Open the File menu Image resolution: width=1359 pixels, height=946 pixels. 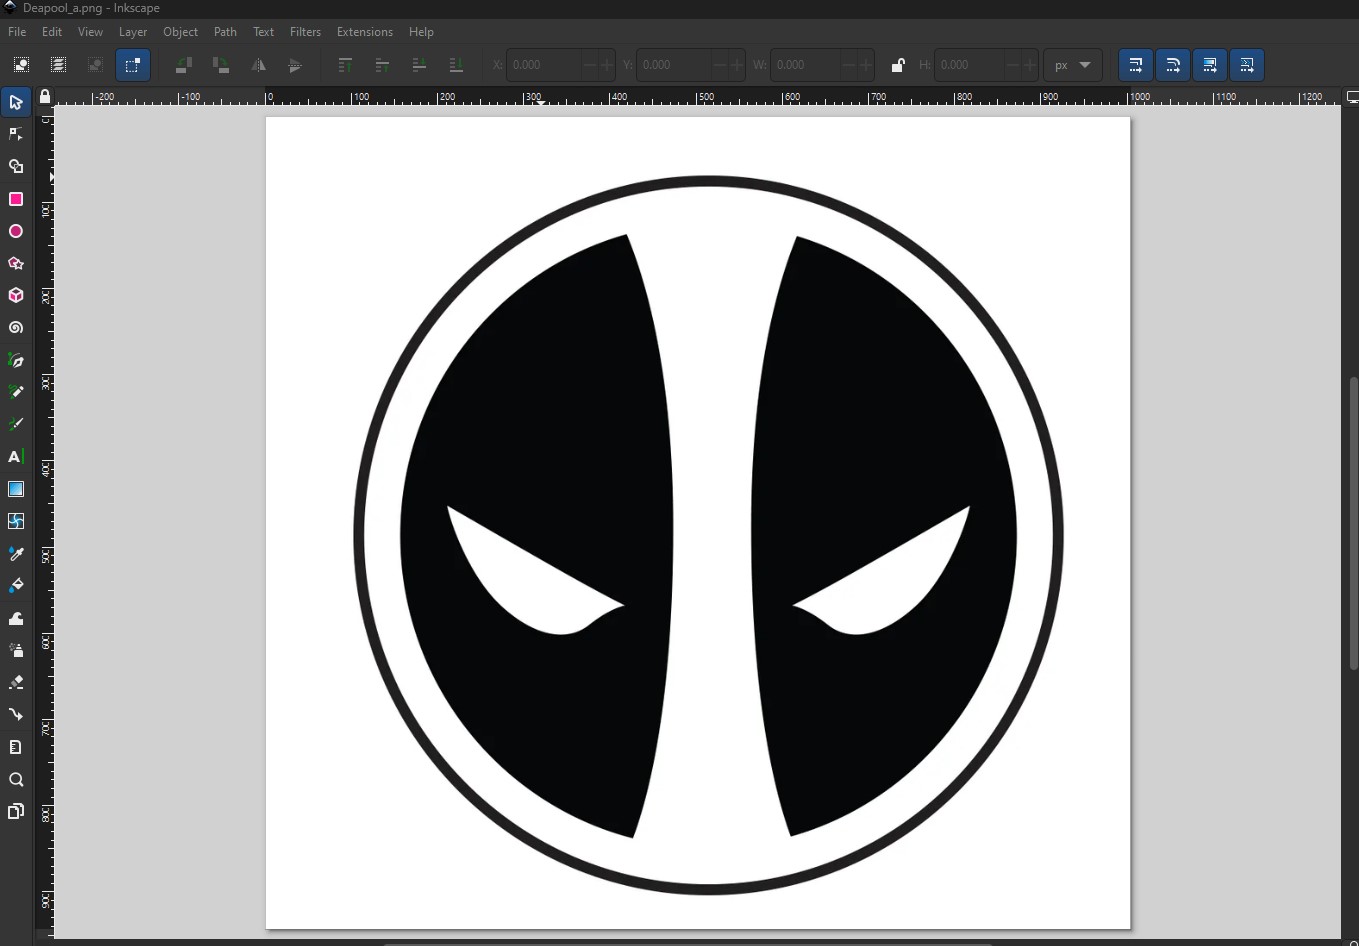17,32
